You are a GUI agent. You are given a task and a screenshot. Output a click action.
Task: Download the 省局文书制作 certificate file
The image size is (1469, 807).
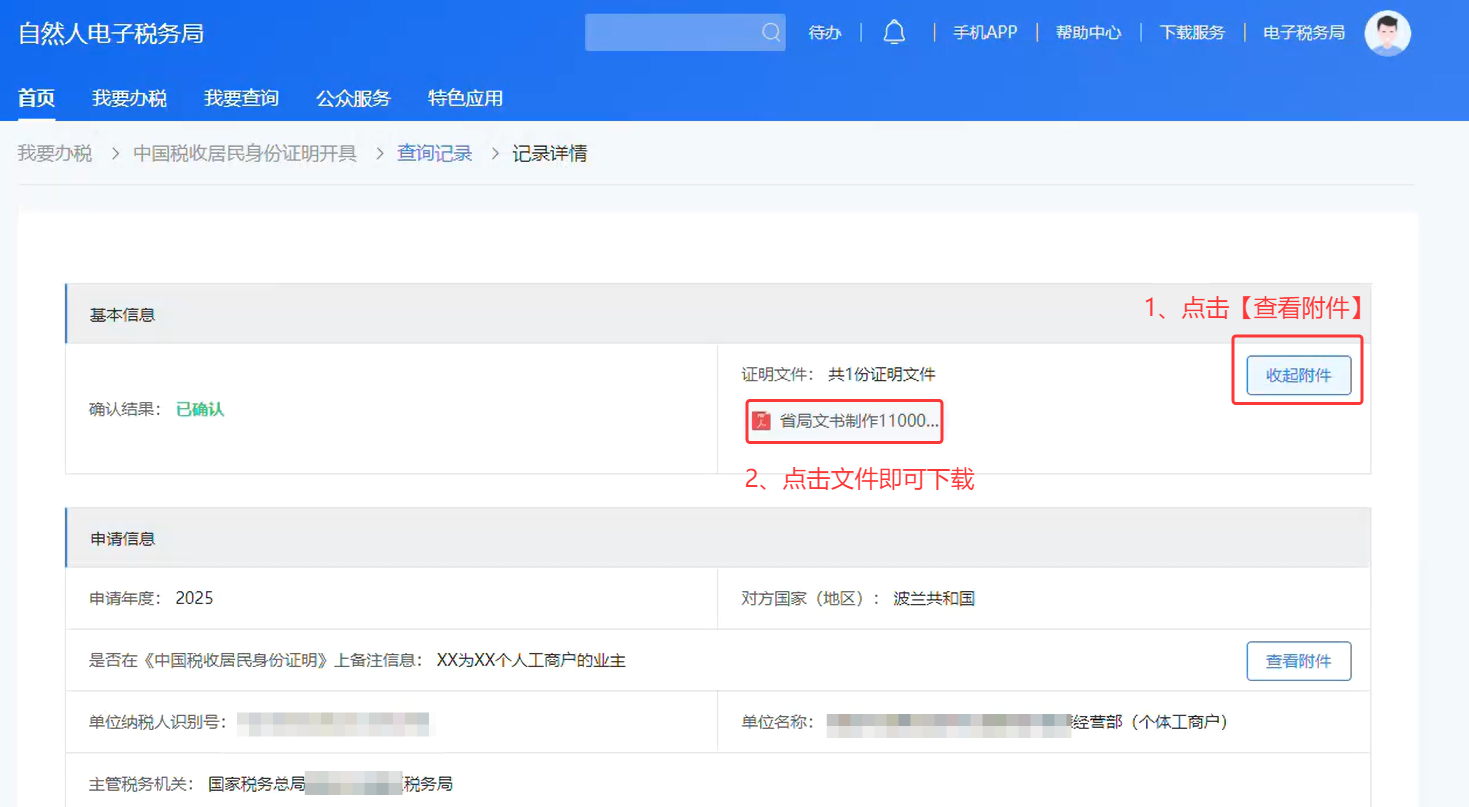[x=858, y=421]
